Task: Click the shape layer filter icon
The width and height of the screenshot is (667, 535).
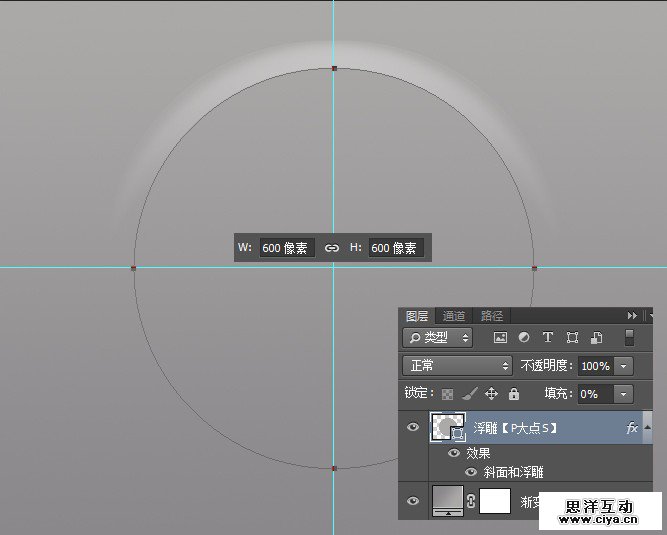Action: tap(572, 338)
